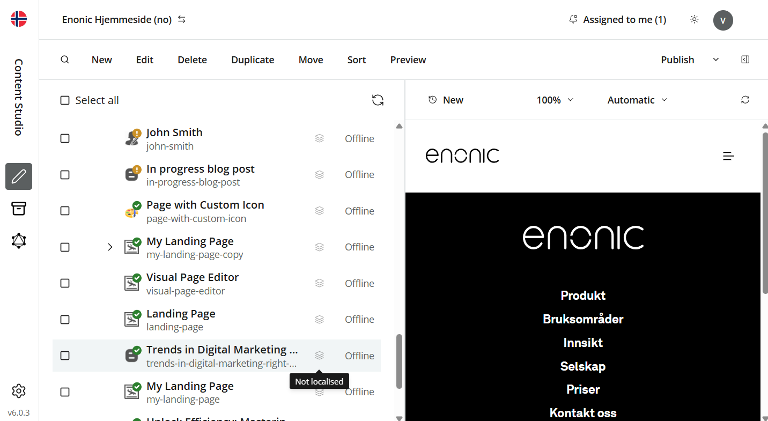Click the Edit toolbar action
The image size is (768, 421).
tap(144, 60)
